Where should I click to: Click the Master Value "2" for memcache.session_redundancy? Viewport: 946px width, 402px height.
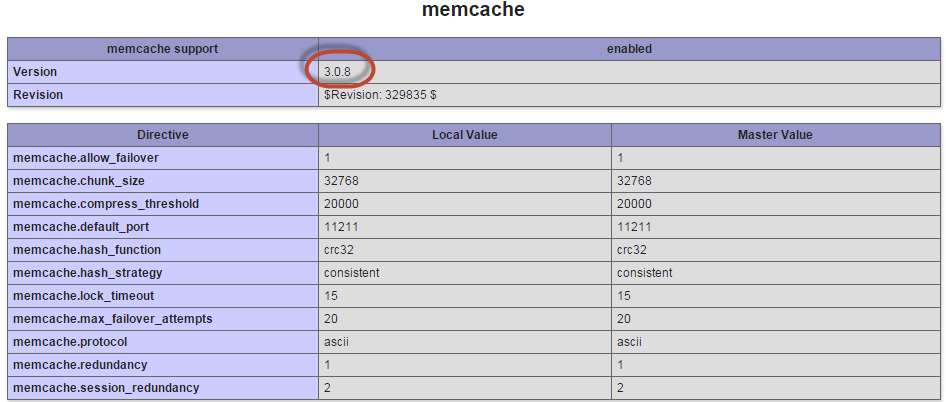coord(620,388)
